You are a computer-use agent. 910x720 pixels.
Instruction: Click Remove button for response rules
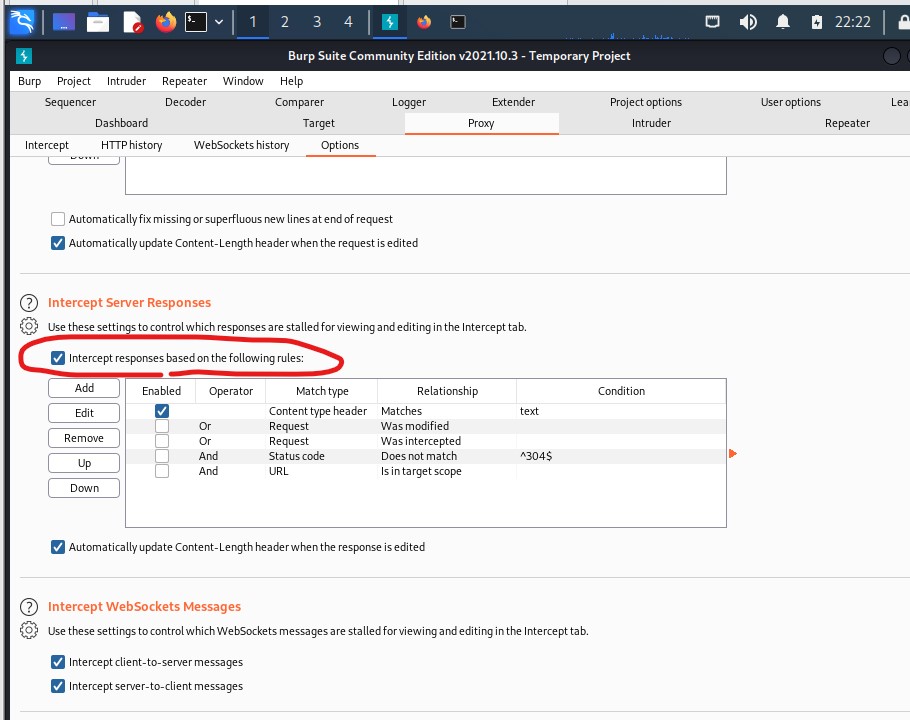pos(84,438)
